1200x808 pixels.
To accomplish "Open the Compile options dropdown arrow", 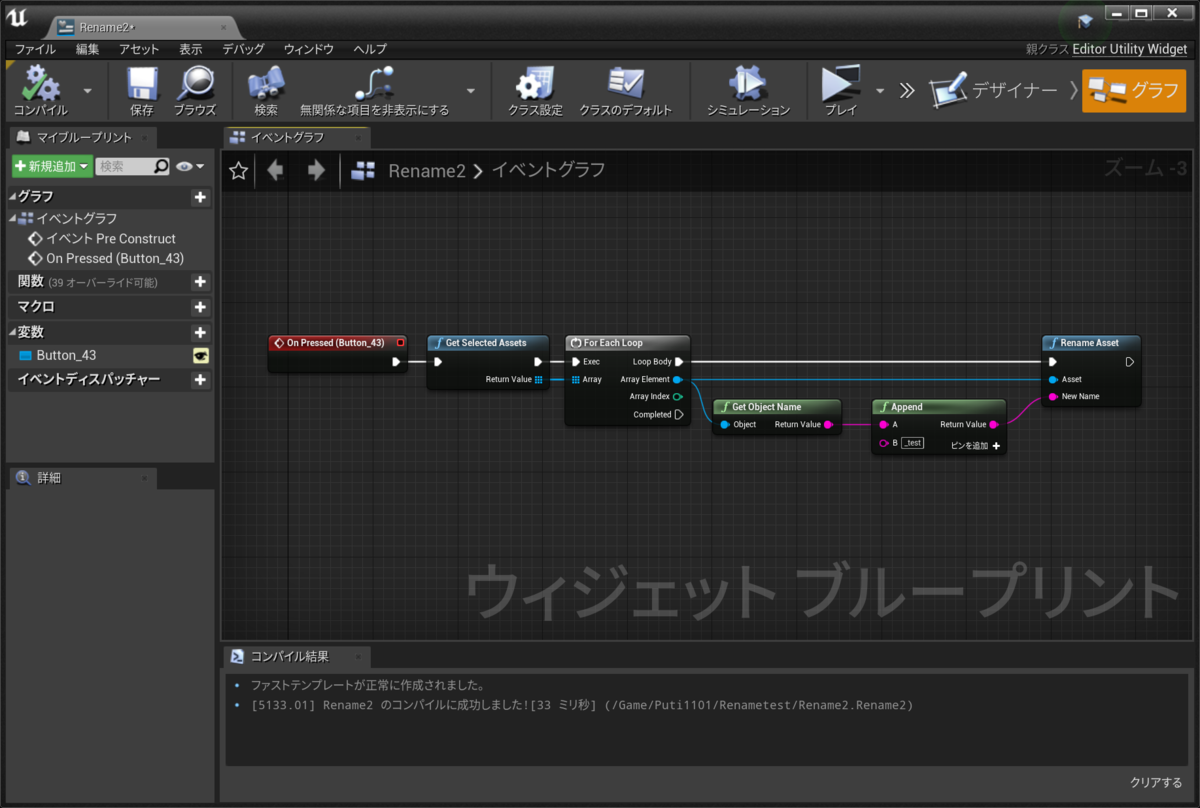I will (x=87, y=90).
